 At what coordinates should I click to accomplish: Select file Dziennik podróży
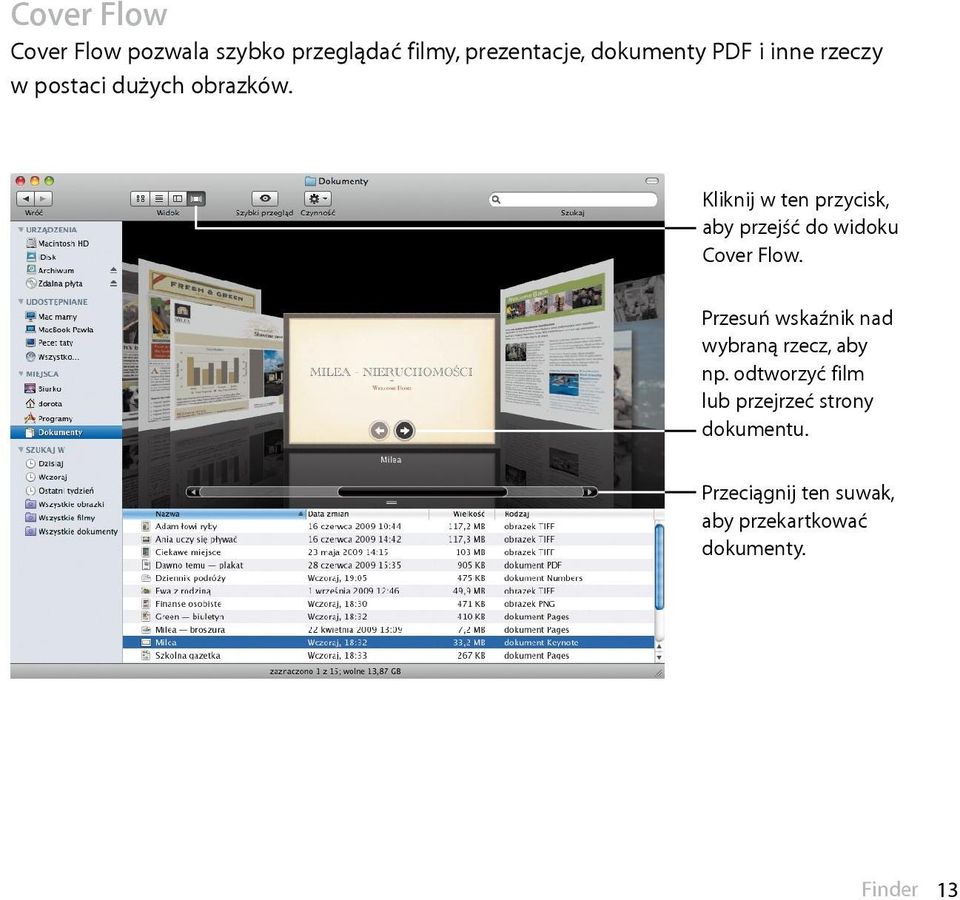pyautogui.click(x=388, y=578)
